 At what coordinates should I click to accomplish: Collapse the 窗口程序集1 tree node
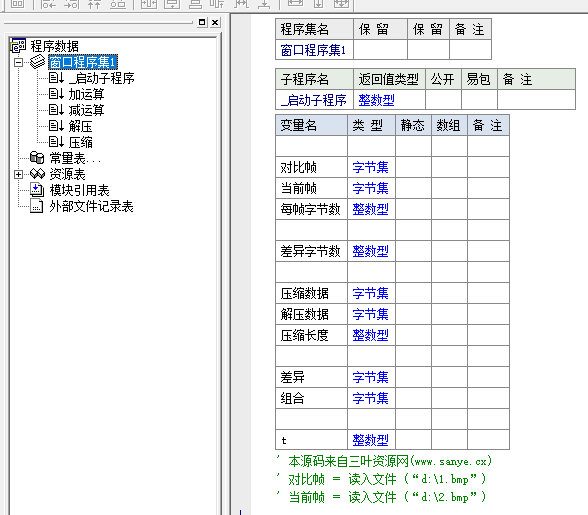(x=18, y=62)
